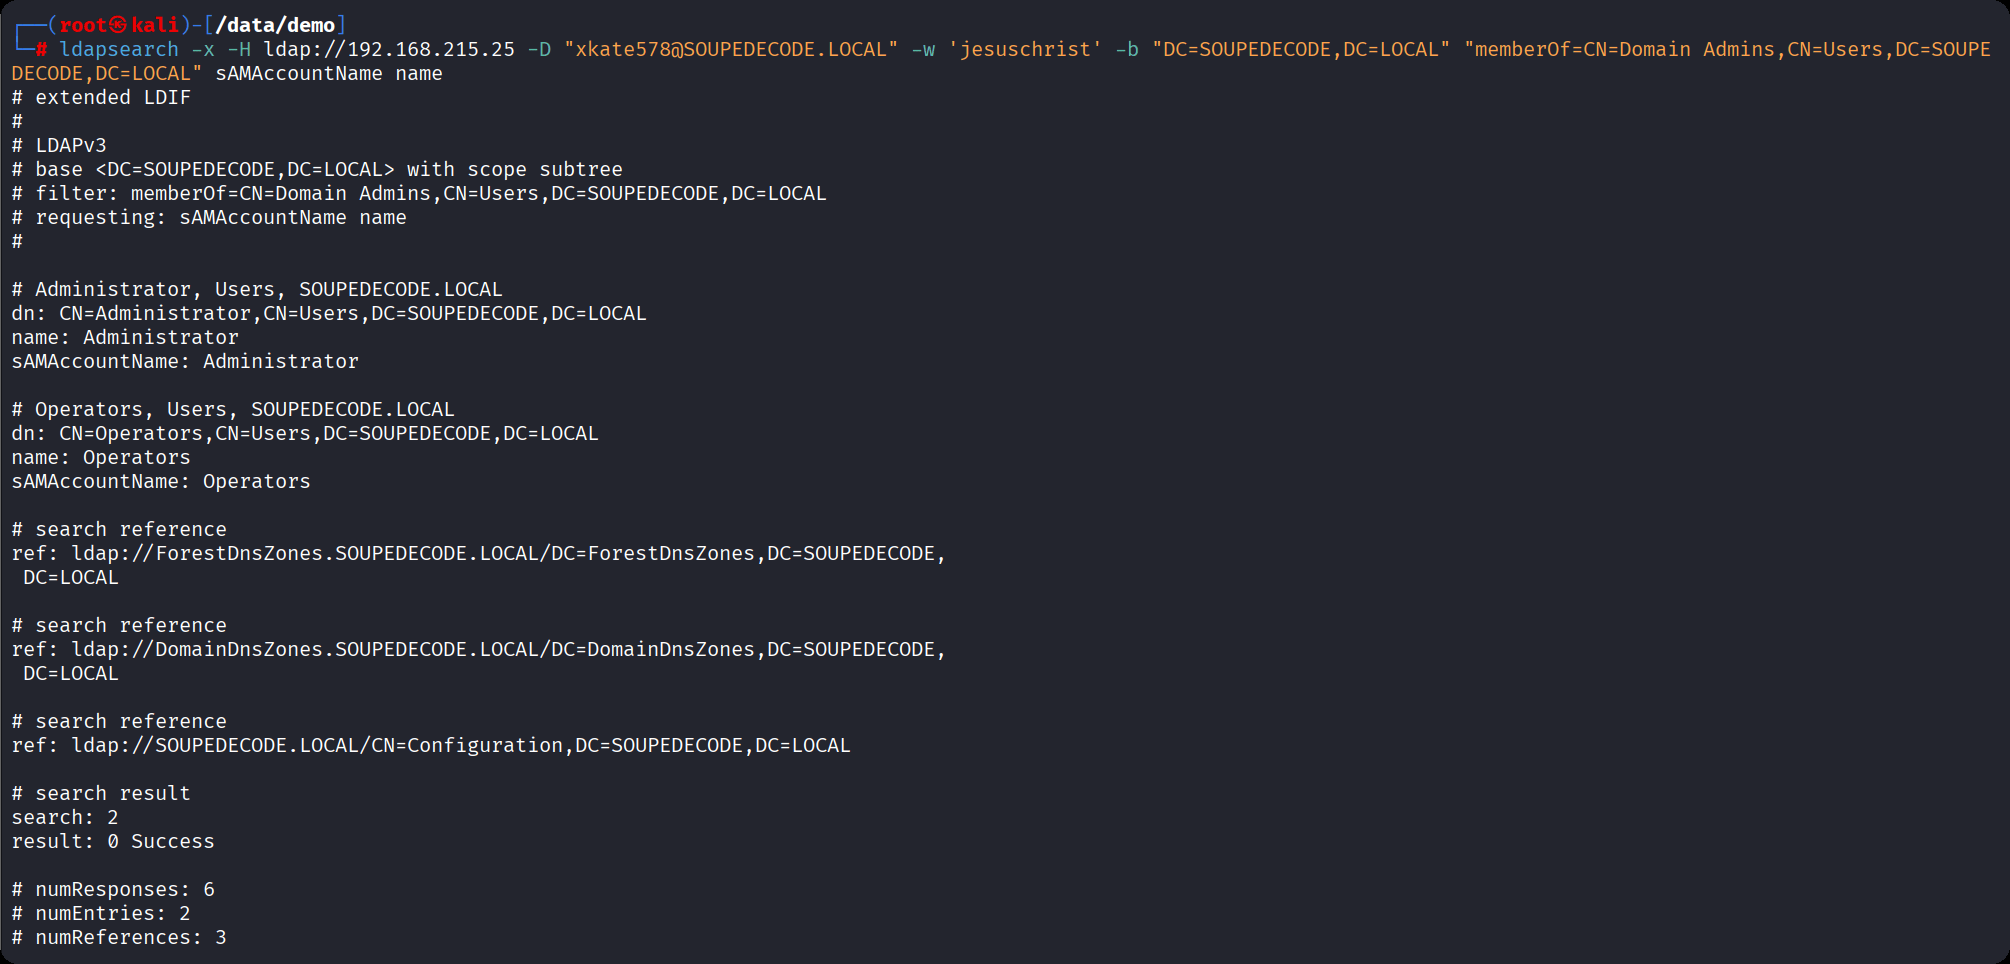This screenshot has height=964, width=2010.
Task: Click the # filter: memberOf comment line
Action: point(419,193)
